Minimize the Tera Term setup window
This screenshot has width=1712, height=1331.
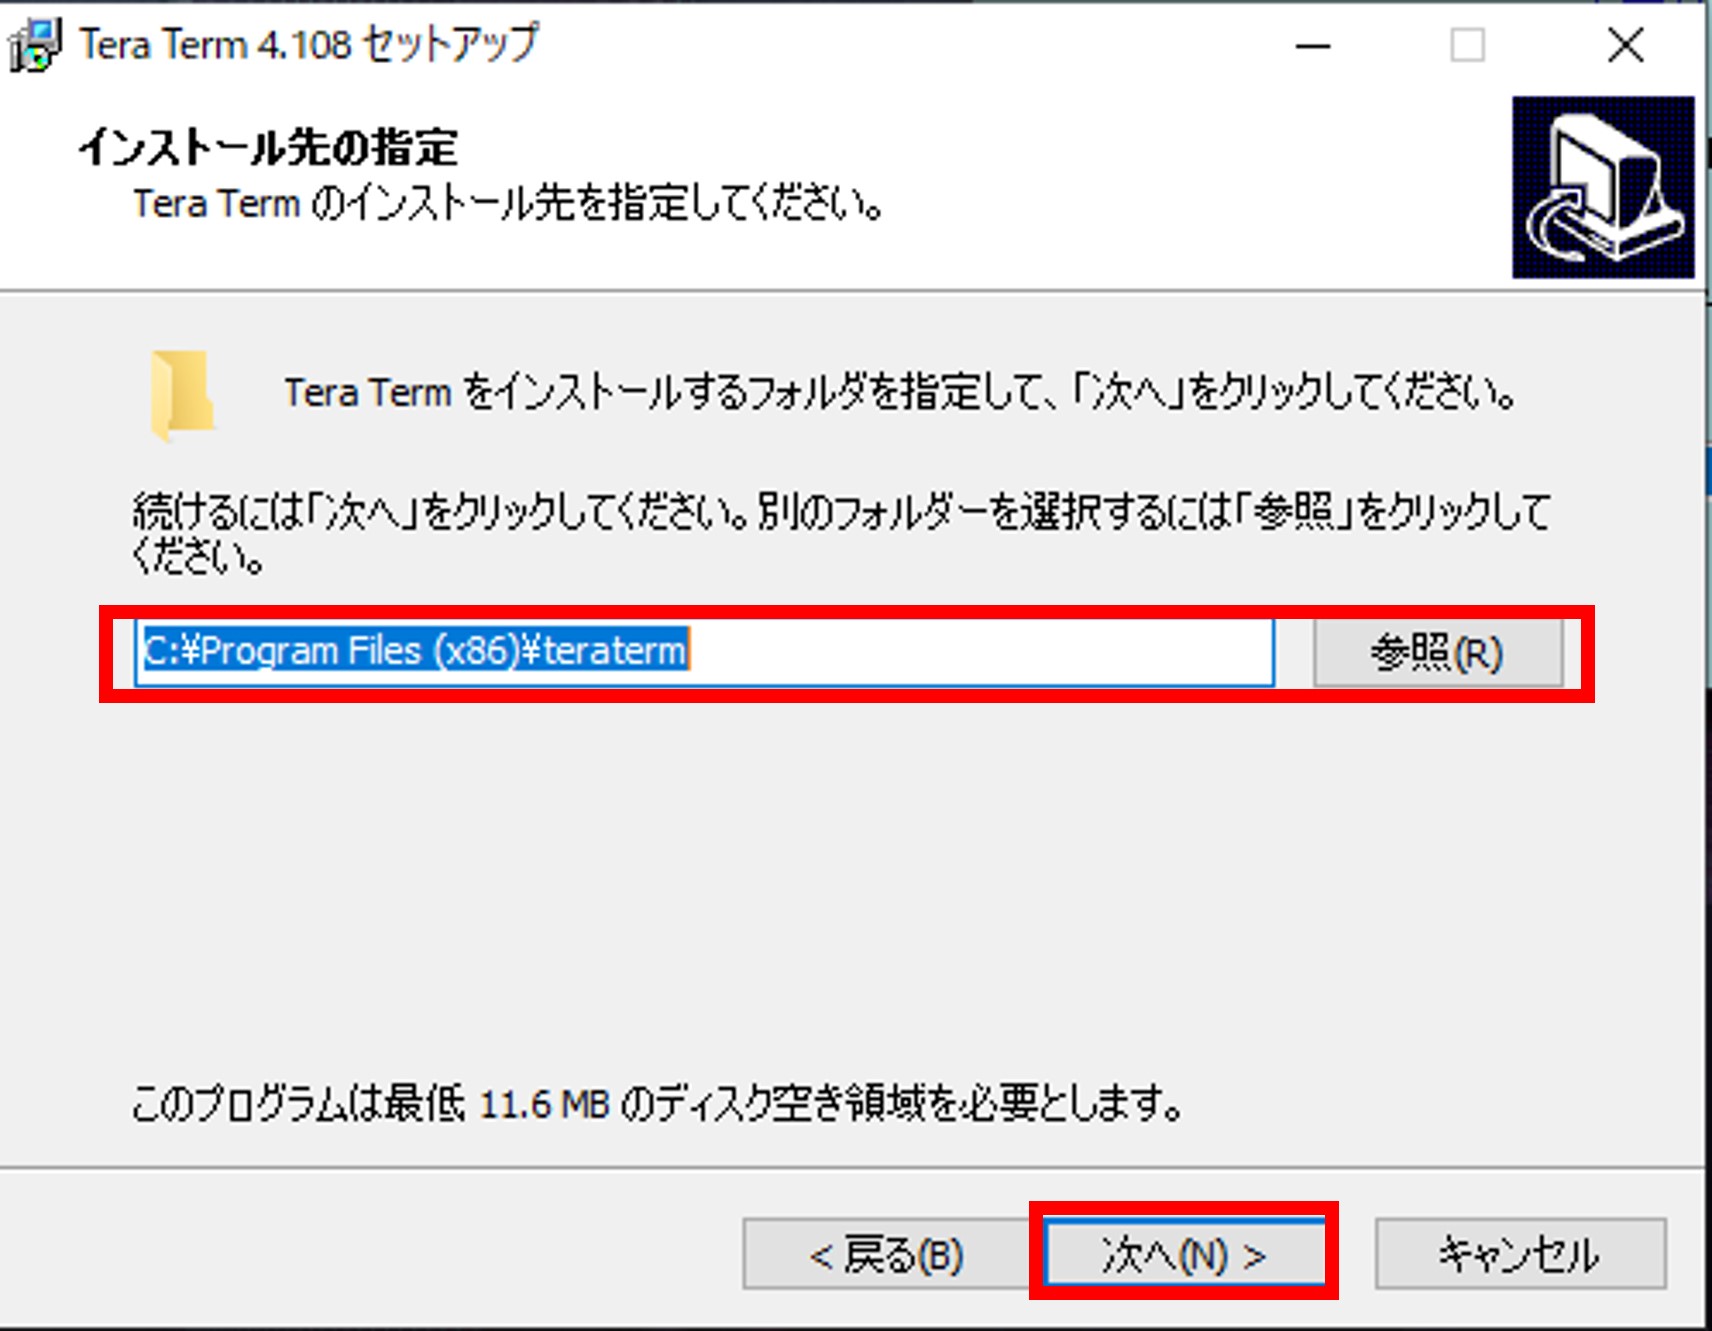pyautogui.click(x=1312, y=46)
